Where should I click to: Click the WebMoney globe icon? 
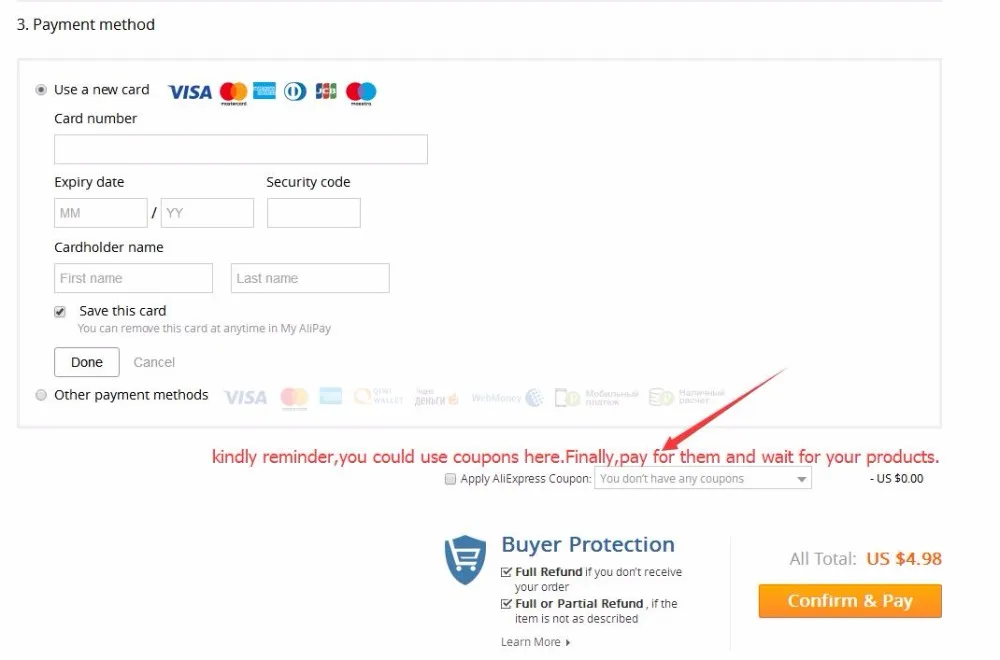(x=534, y=398)
